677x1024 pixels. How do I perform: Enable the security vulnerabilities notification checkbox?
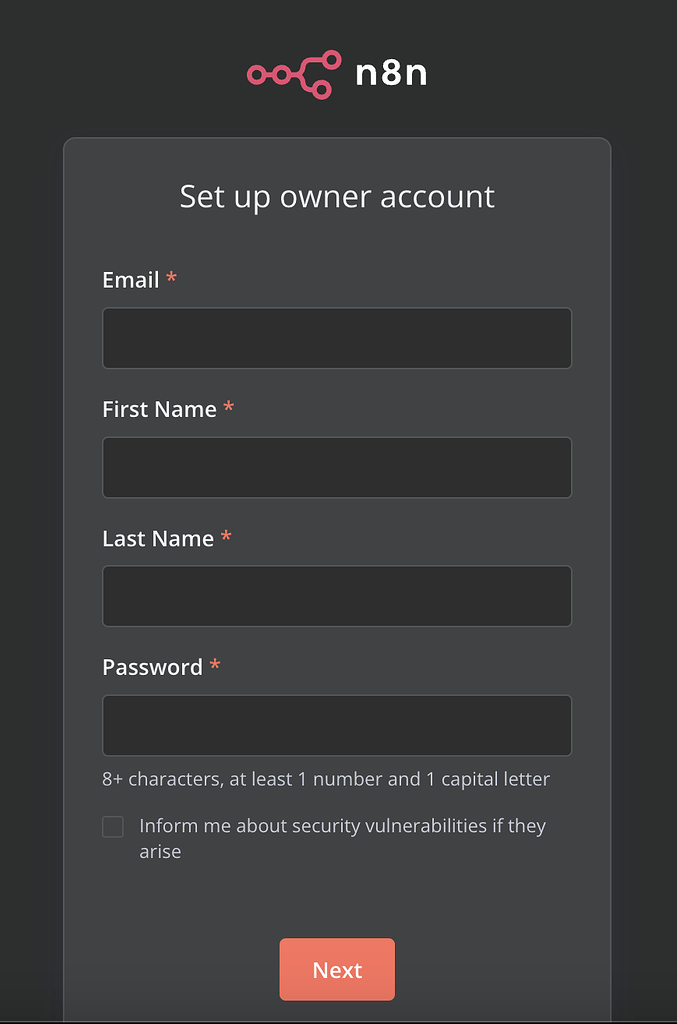click(x=112, y=826)
